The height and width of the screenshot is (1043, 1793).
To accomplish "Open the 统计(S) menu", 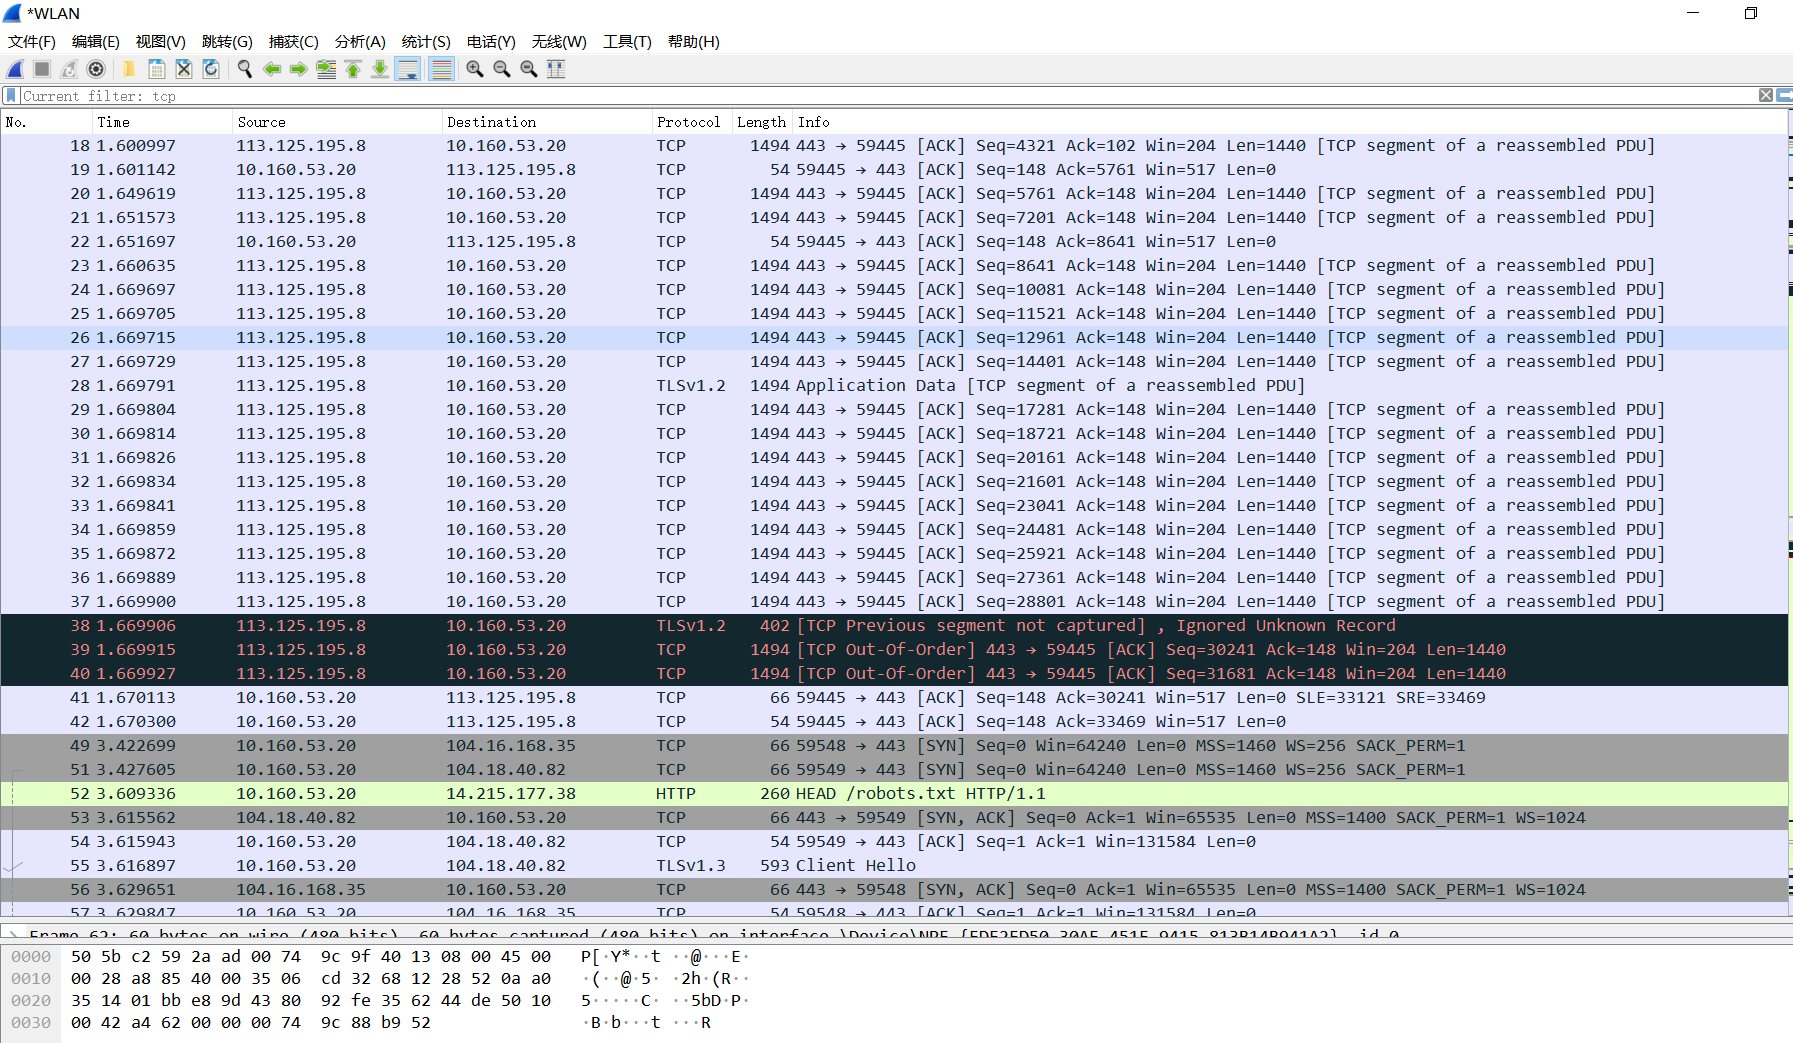I will [426, 41].
